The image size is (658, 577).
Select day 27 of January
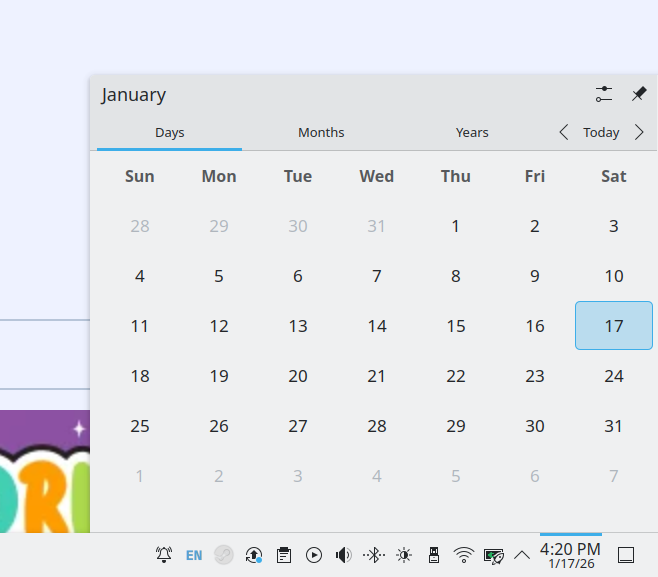pos(298,426)
